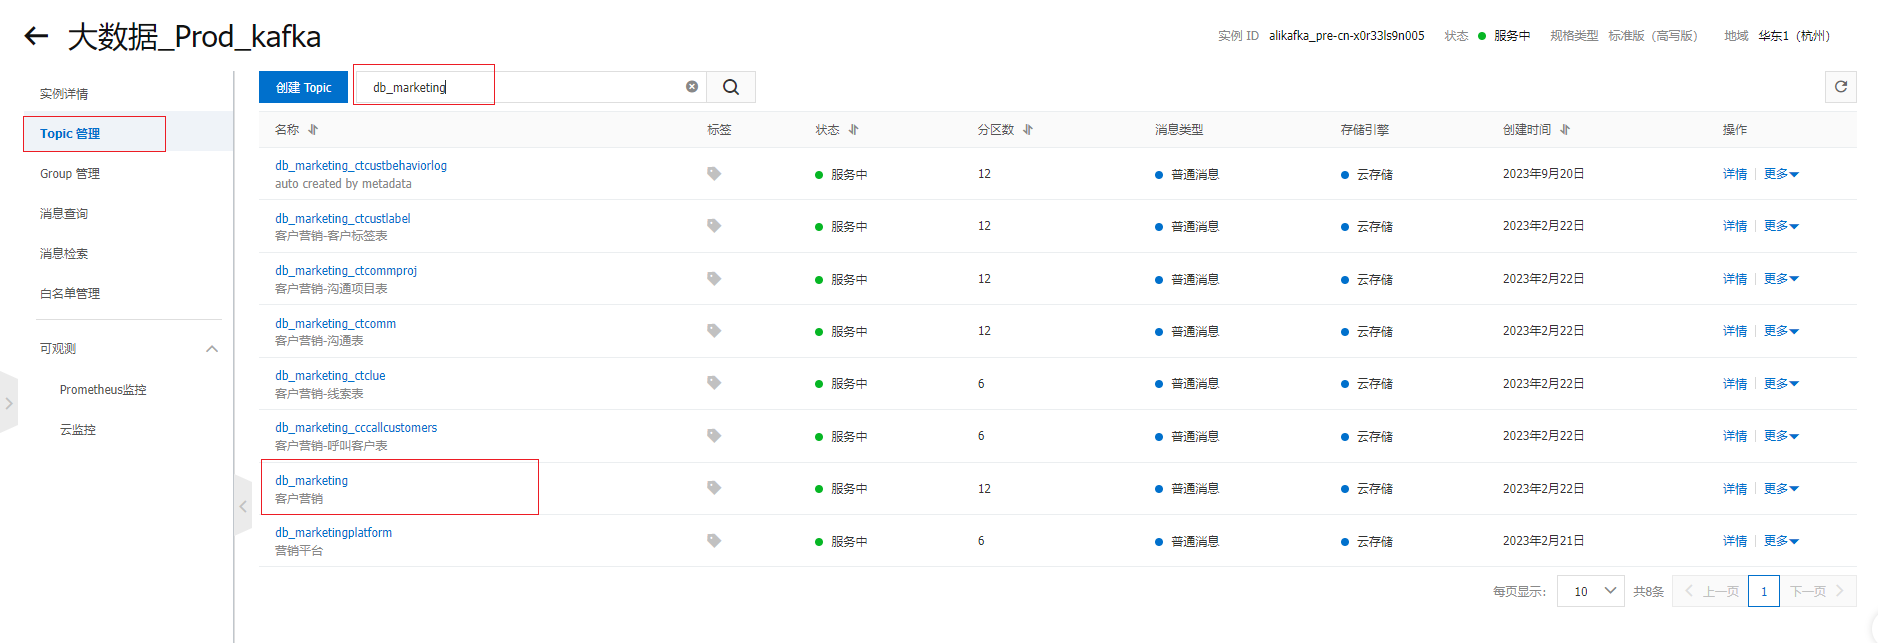Click tag icon for db_marketing_ctcommproj
This screenshot has height=643, width=1878.
pos(714,279)
